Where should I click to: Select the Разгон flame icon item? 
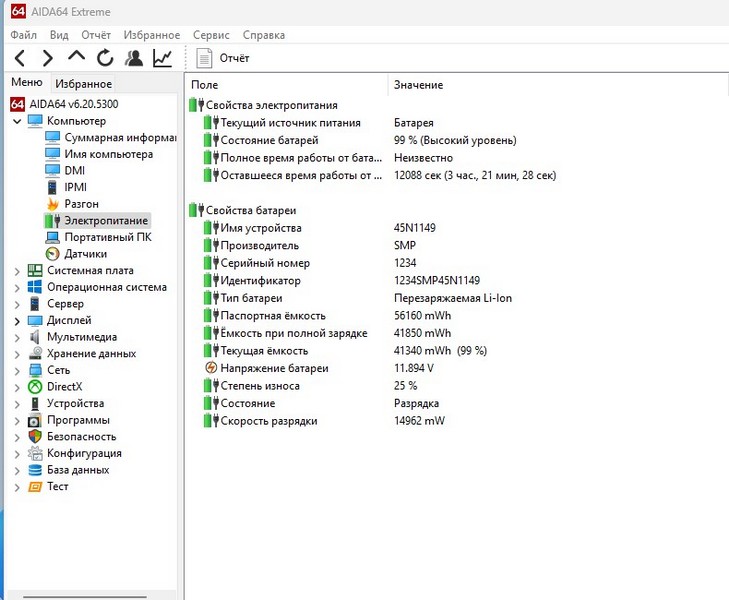click(81, 204)
